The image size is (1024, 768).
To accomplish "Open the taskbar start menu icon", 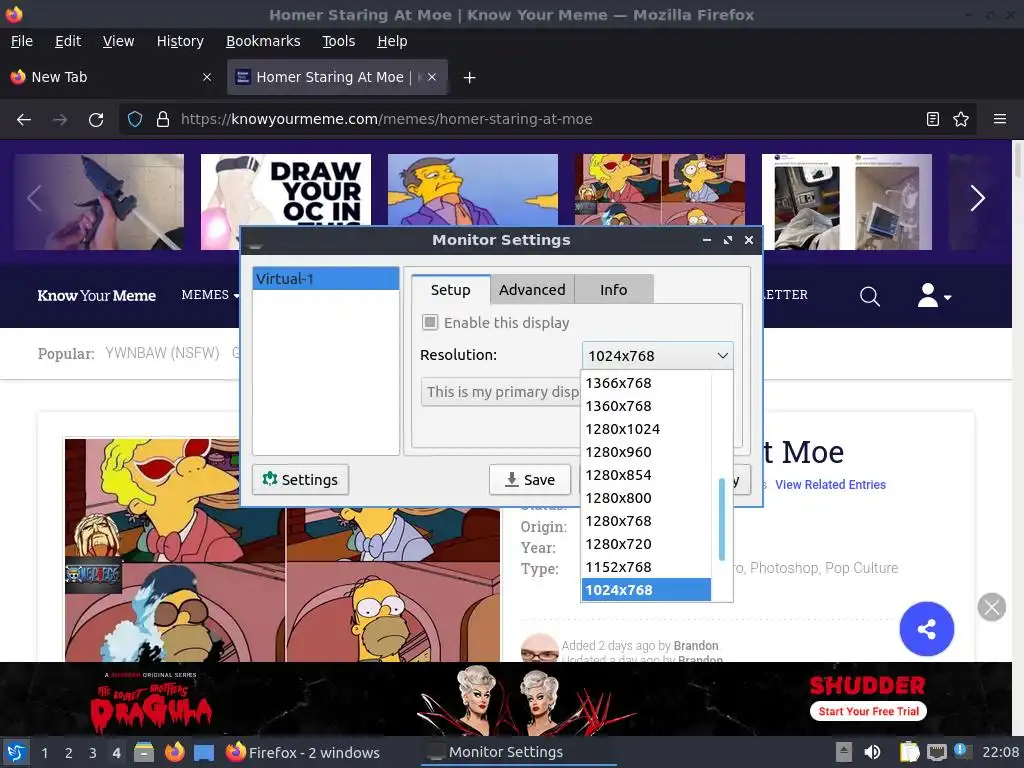I will [x=16, y=752].
